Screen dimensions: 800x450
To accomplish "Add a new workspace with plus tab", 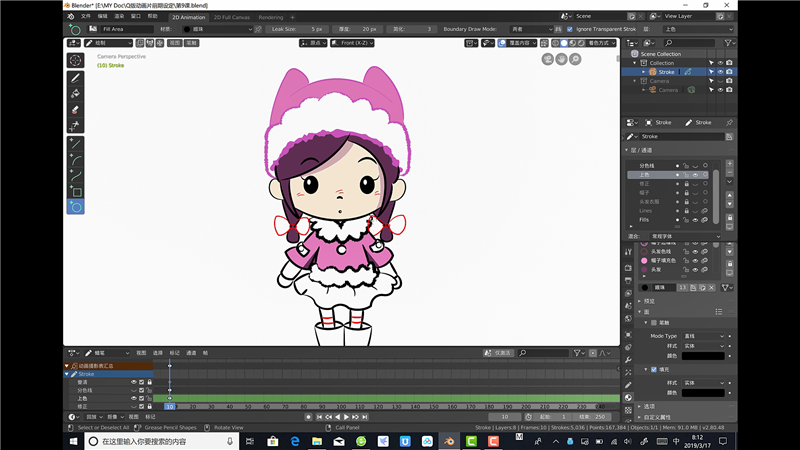I will point(293,17).
